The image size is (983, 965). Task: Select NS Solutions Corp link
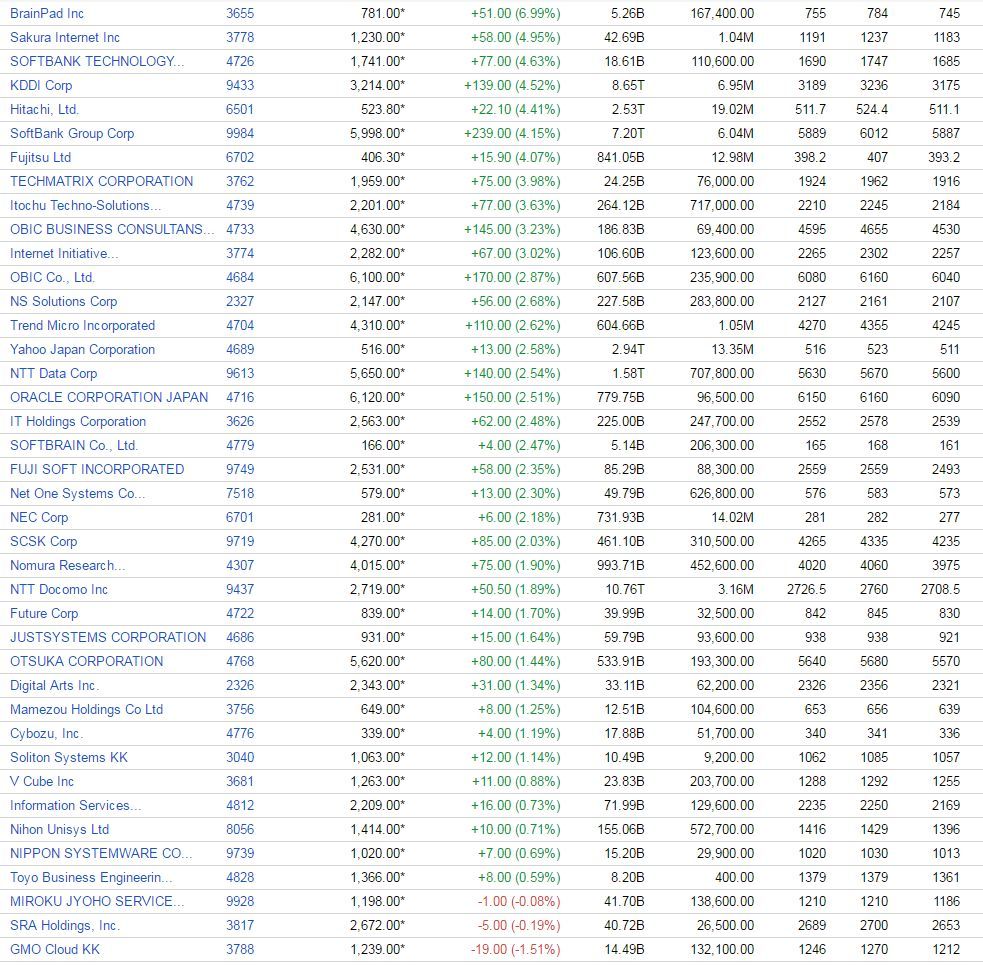click(63, 302)
